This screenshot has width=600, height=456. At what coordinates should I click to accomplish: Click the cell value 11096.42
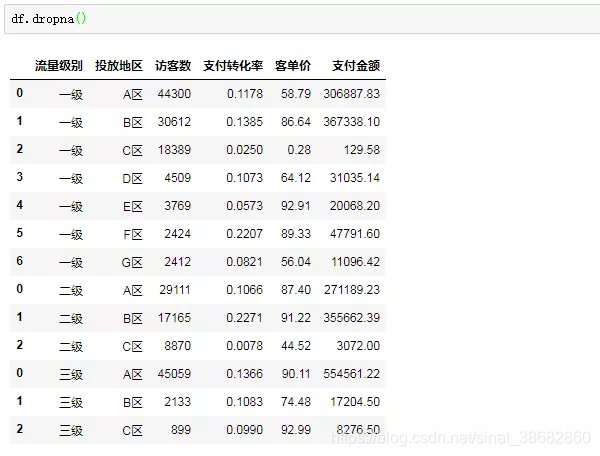355,262
